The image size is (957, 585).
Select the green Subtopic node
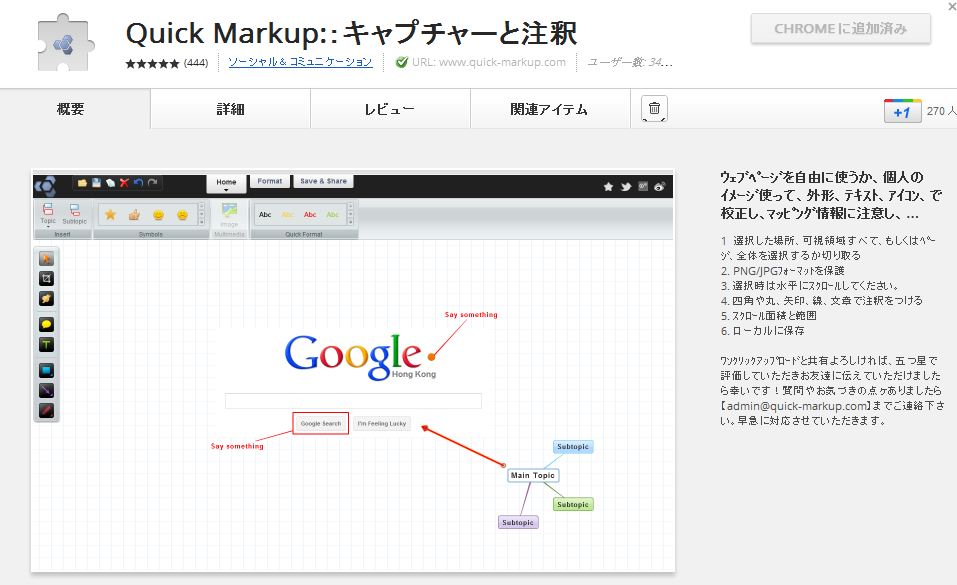coord(573,504)
